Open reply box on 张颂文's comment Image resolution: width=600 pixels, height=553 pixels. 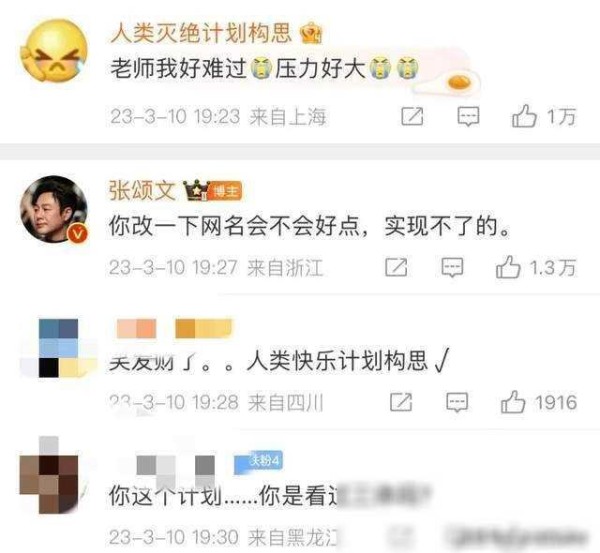[x=452, y=267]
